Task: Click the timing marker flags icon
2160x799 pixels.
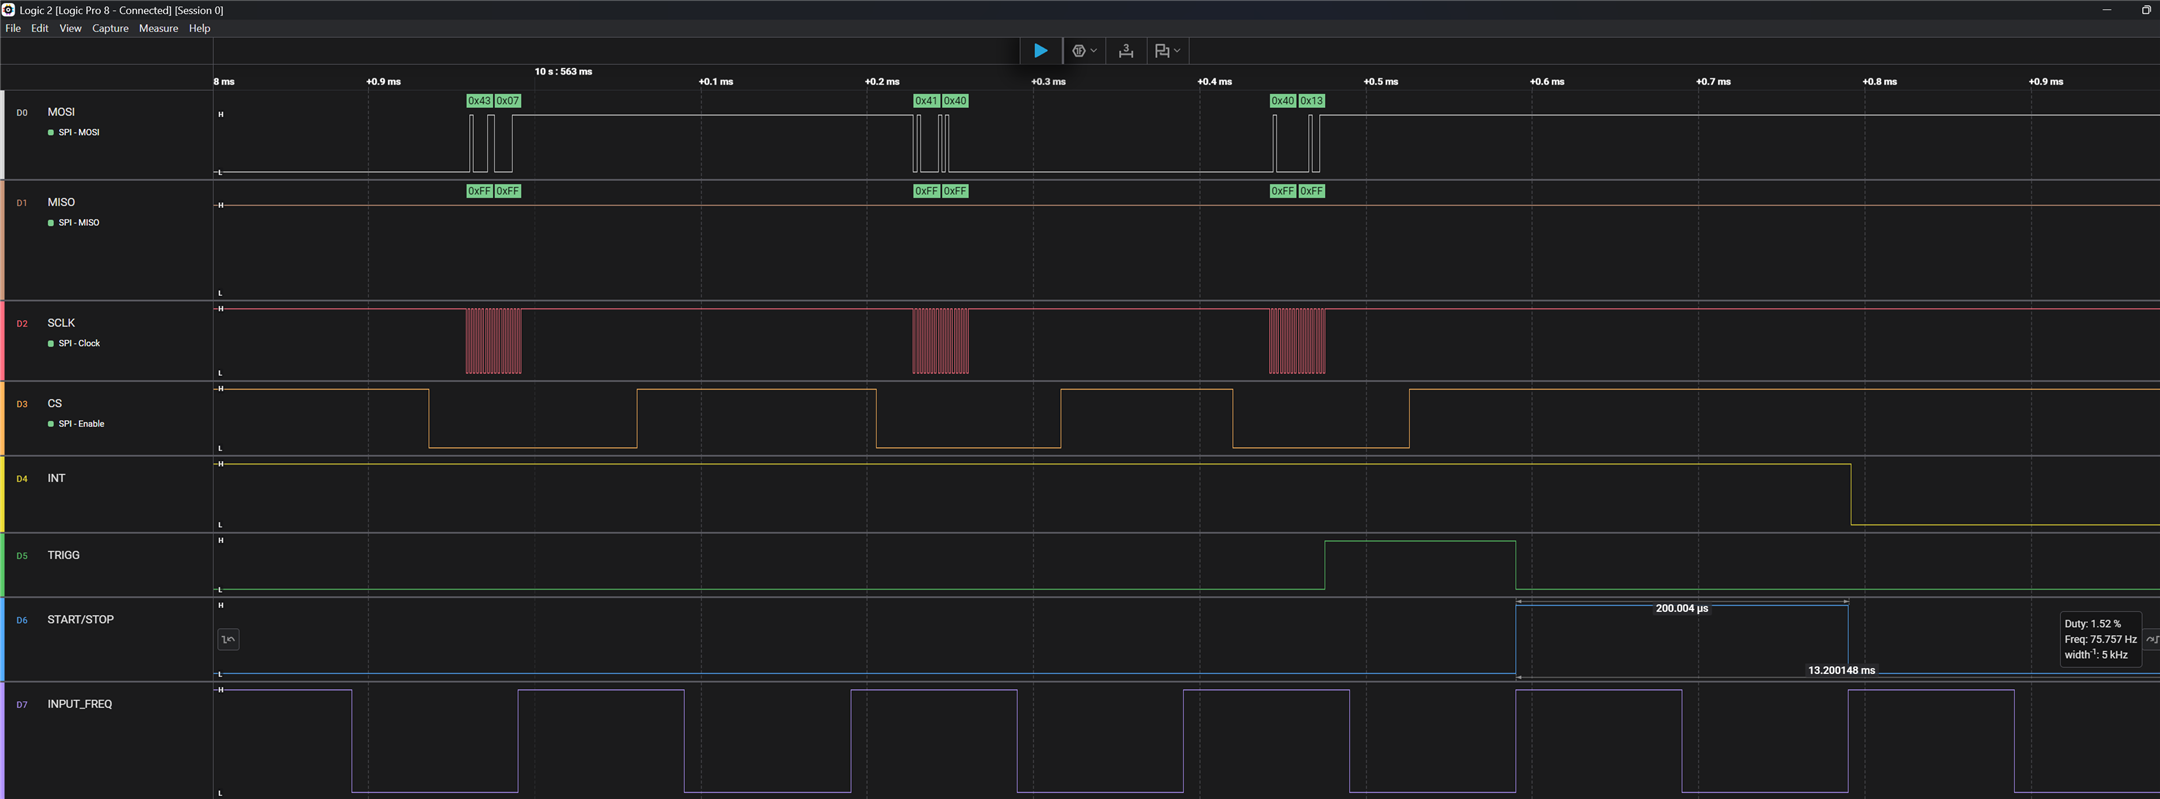Action: [x=1162, y=51]
